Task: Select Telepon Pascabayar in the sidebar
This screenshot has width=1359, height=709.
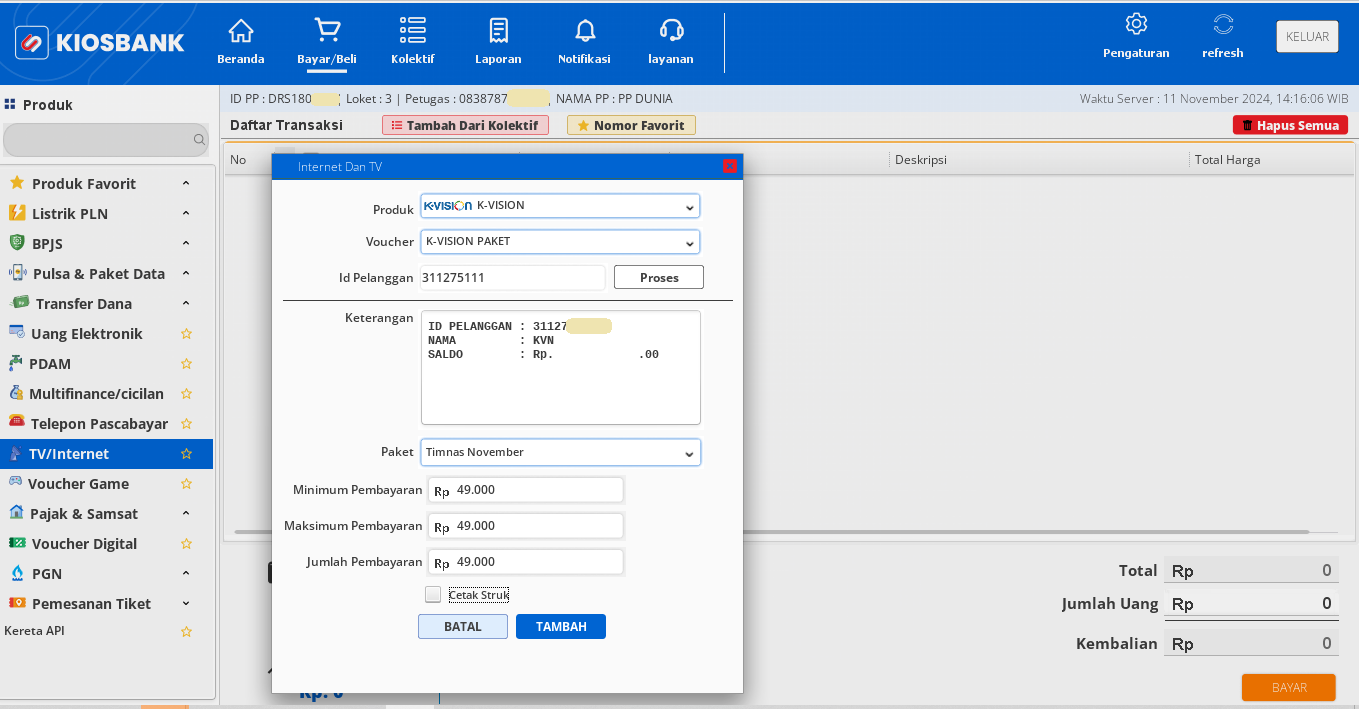Action: (107, 424)
